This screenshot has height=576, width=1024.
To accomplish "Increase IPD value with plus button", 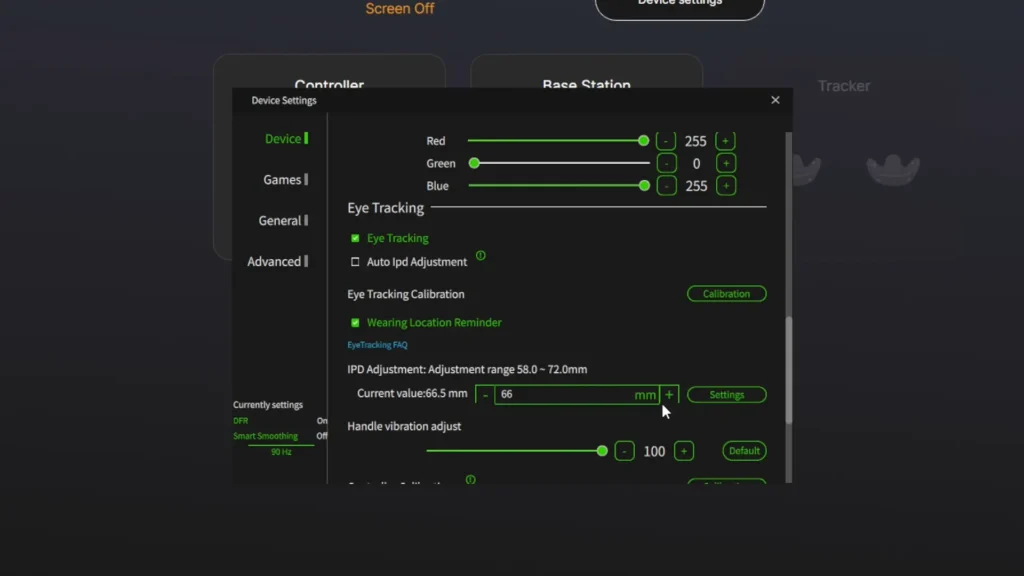I will 669,394.
